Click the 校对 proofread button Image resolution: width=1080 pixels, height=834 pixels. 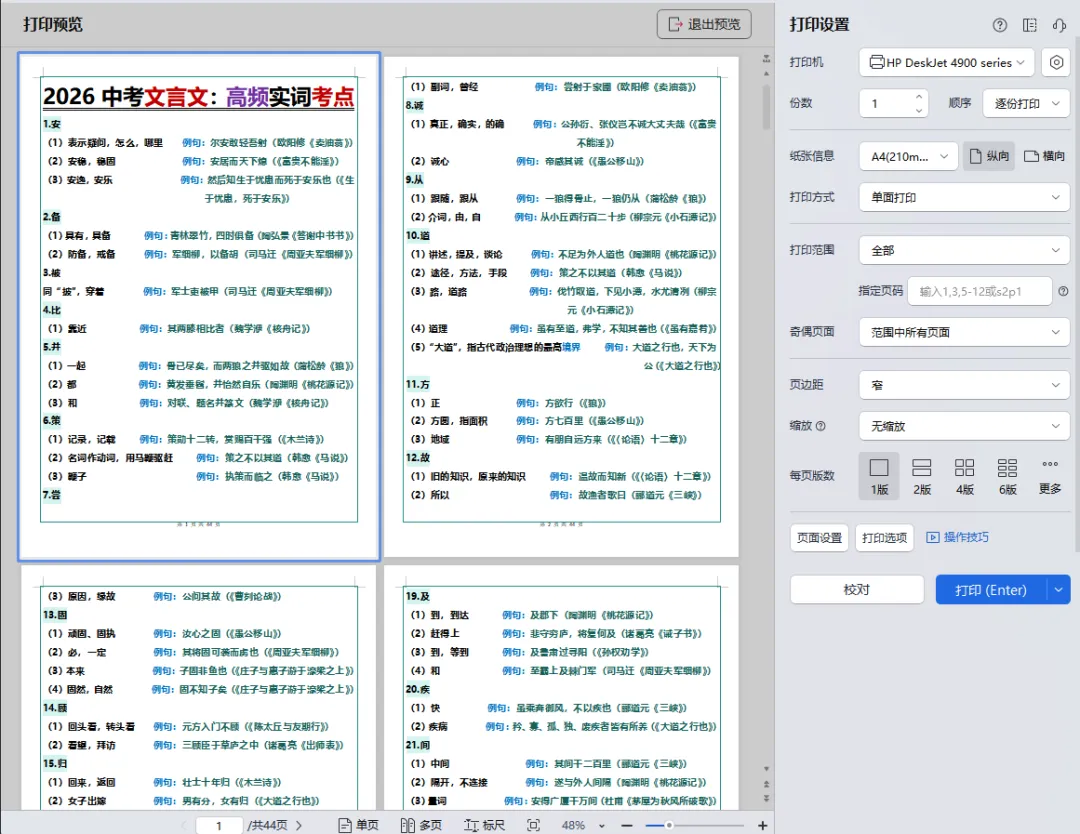[x=857, y=590]
